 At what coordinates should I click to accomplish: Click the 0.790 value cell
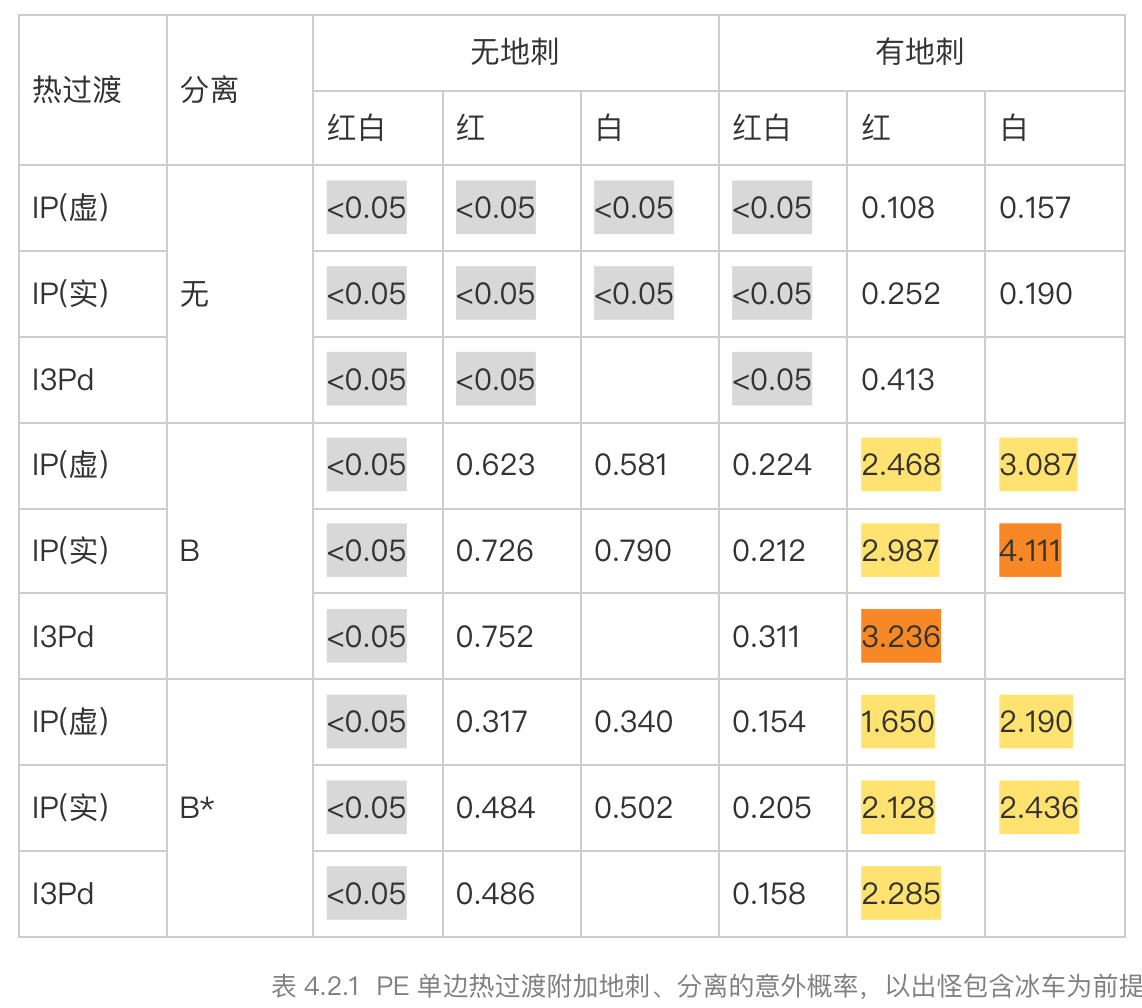(x=633, y=550)
